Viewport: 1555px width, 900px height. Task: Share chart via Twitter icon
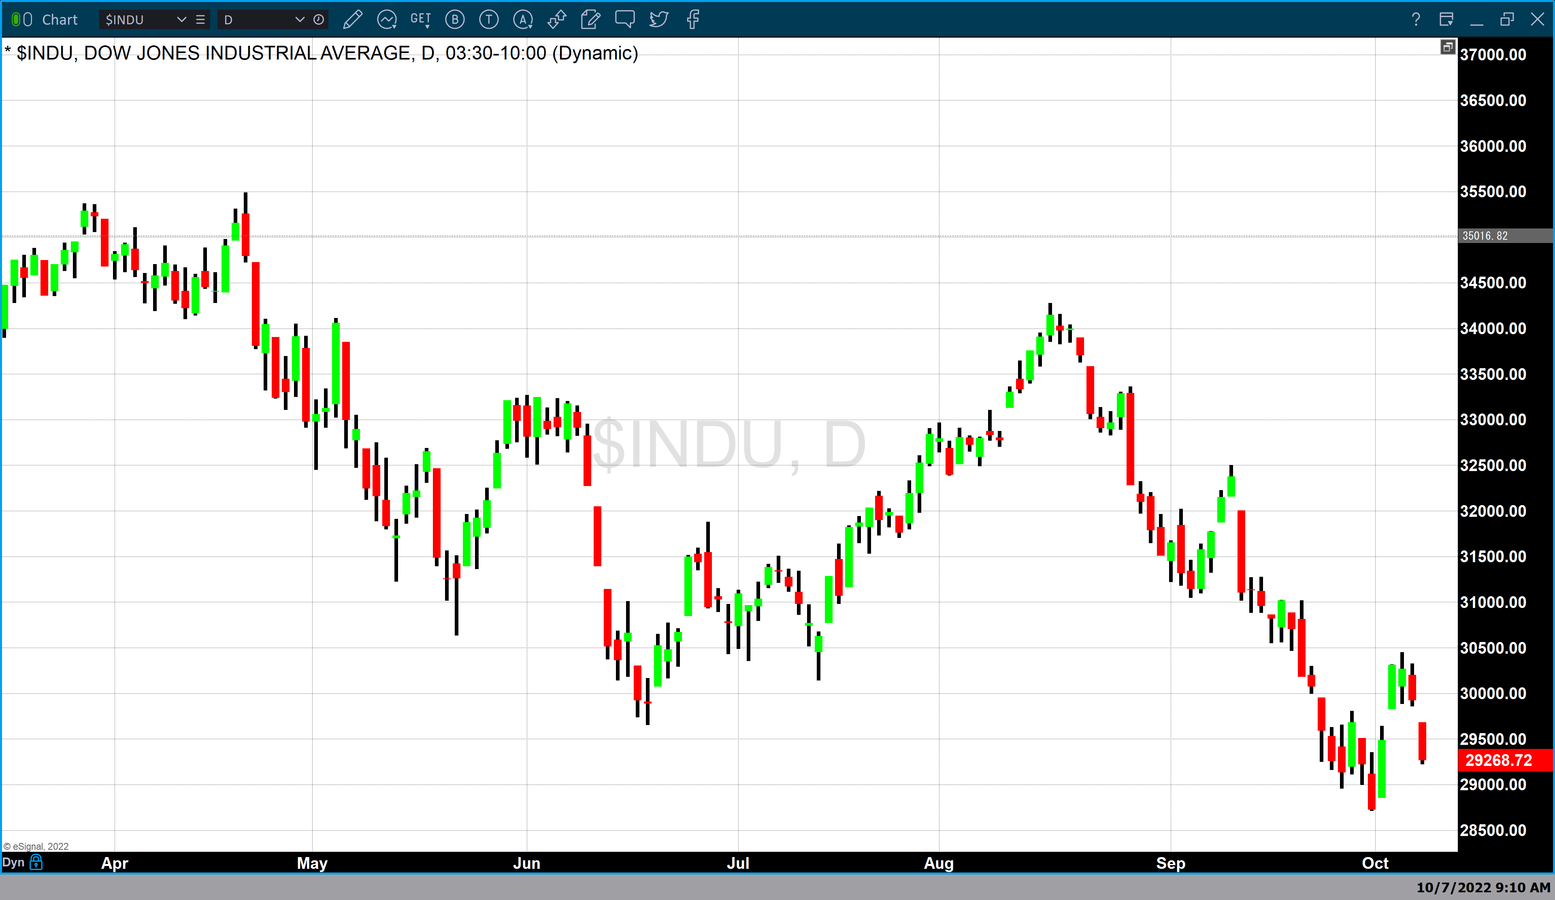(659, 19)
